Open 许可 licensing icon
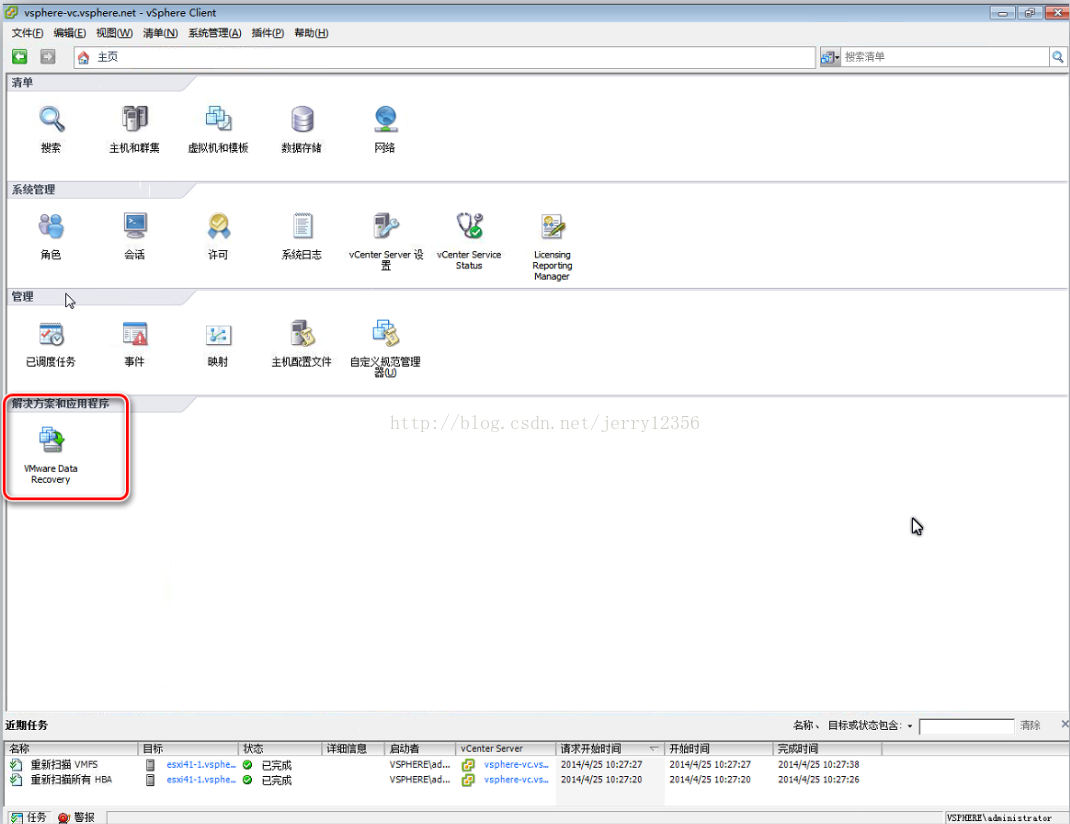Viewport: 1070px width, 824px height. pyautogui.click(x=218, y=226)
